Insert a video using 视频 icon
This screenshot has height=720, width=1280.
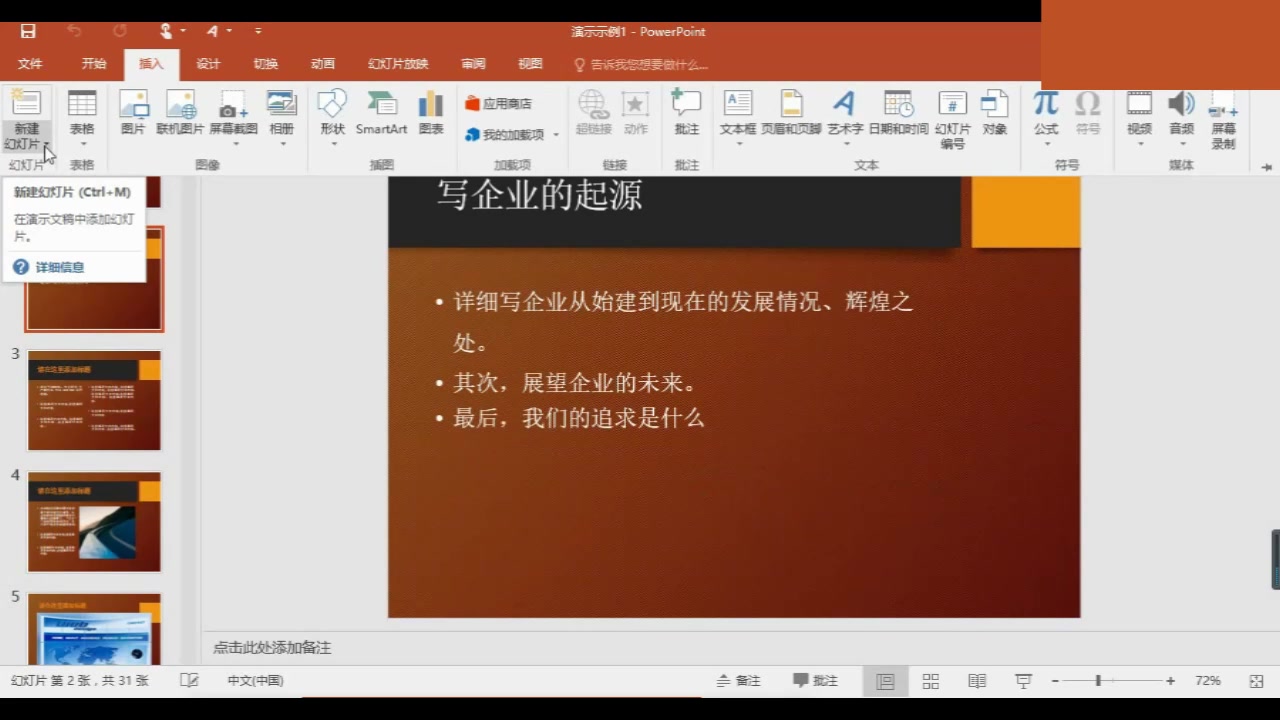1139,110
